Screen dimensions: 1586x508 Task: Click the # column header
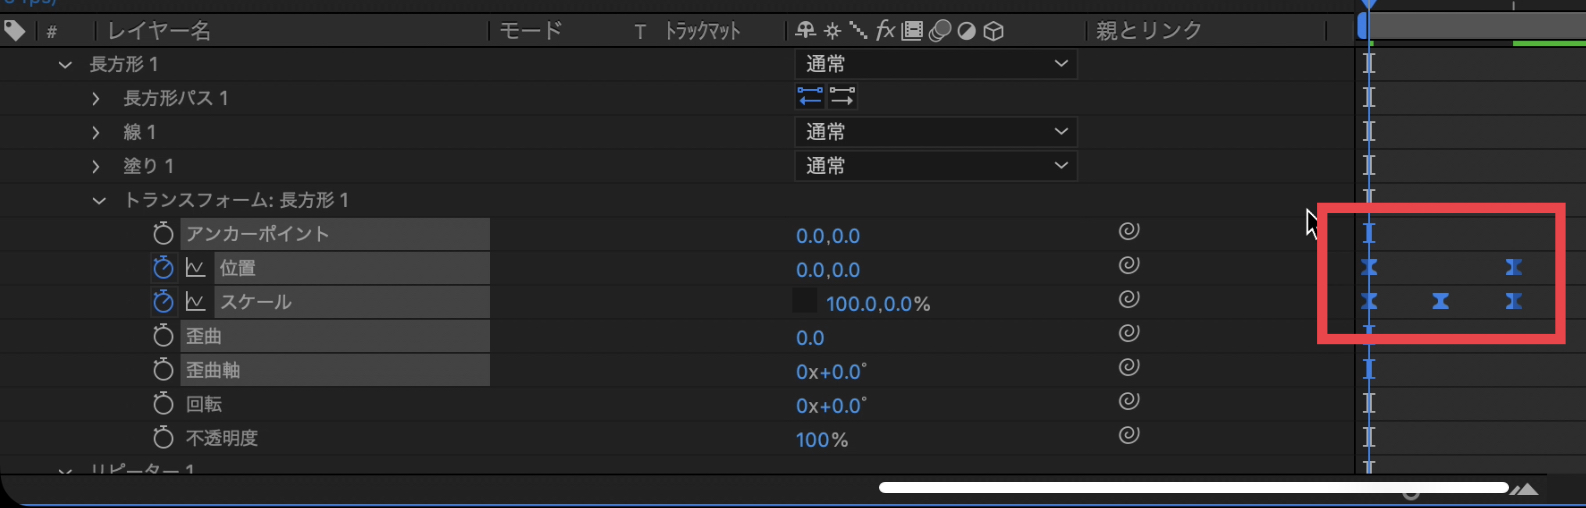click(x=52, y=32)
